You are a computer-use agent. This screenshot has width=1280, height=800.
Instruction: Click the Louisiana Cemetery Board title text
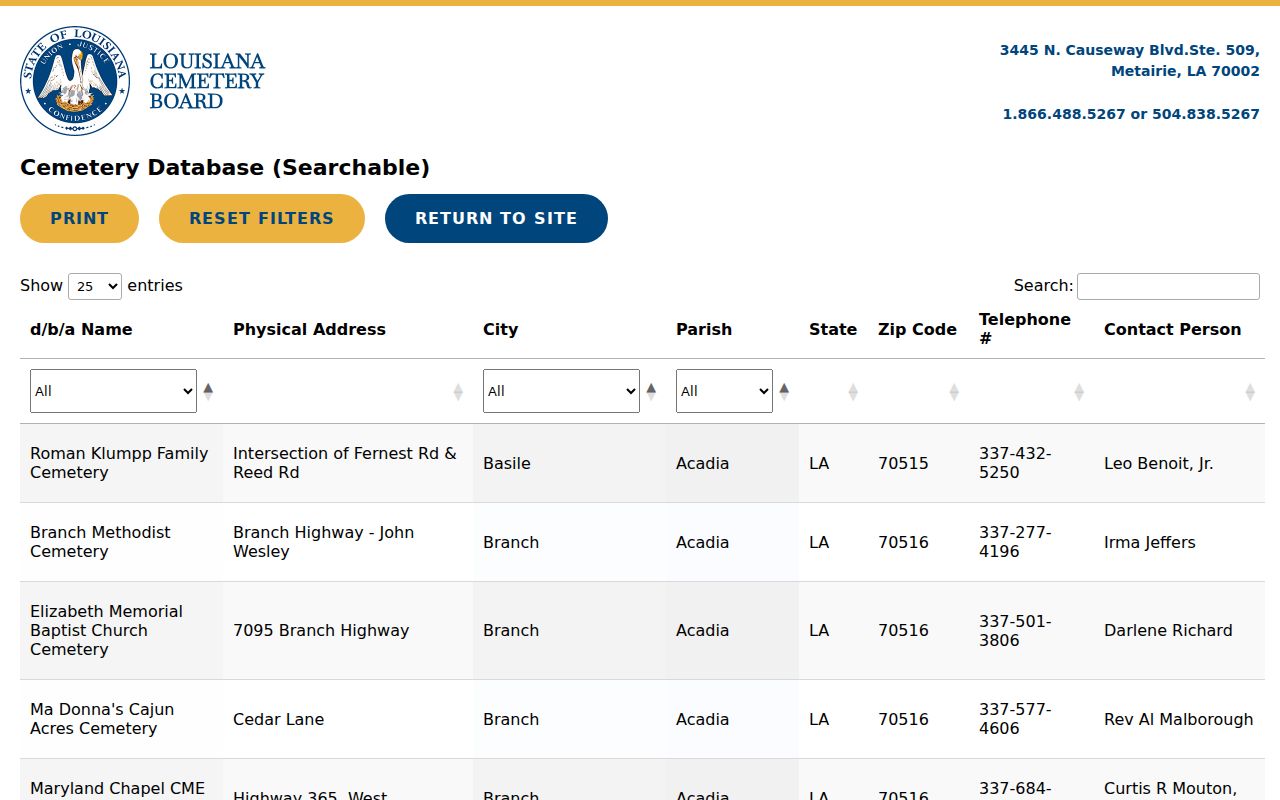pos(207,81)
